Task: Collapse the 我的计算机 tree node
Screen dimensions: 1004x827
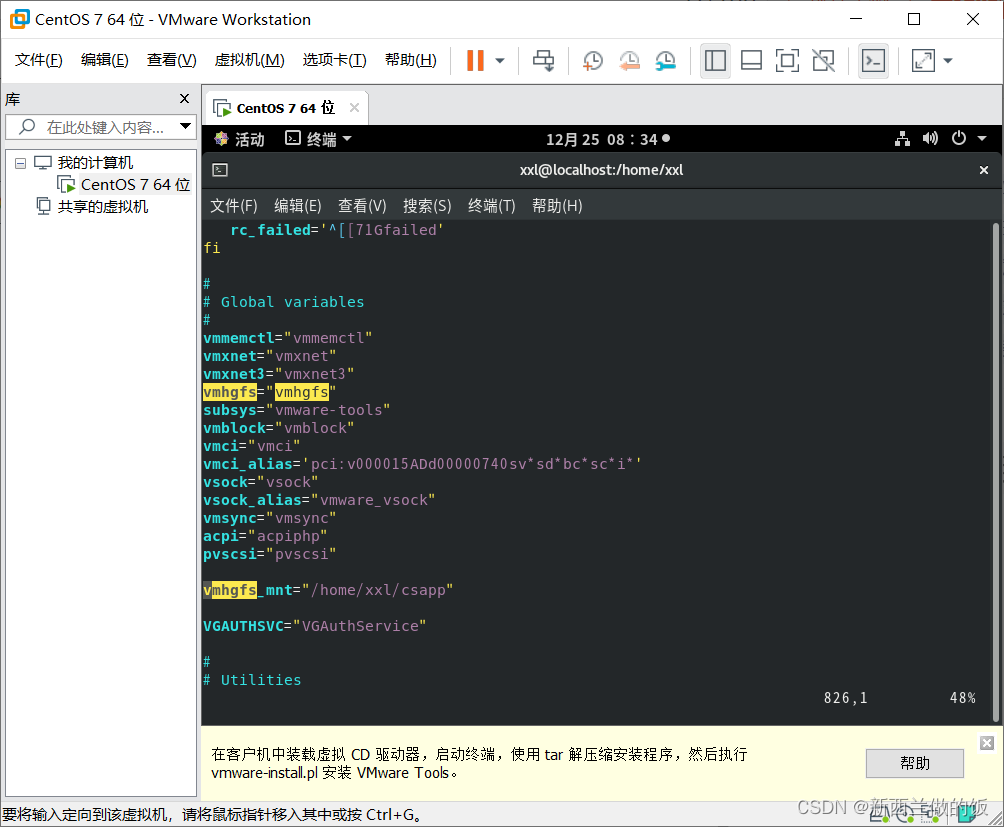Action: pyautogui.click(x=20, y=163)
